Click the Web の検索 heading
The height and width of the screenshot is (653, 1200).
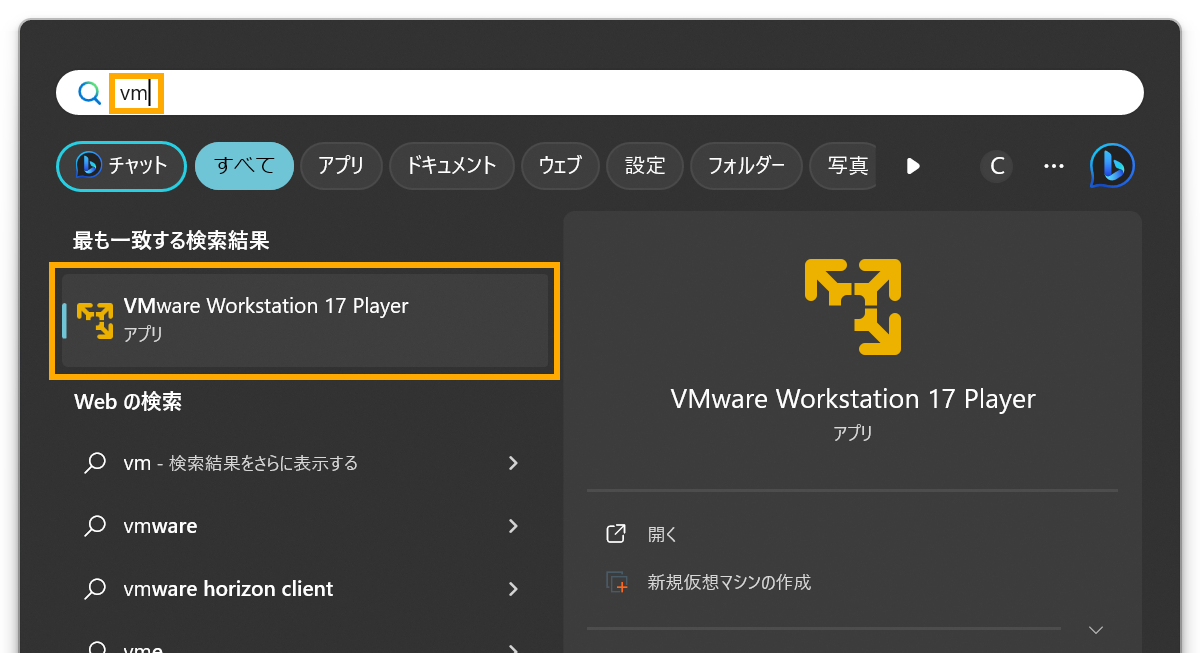[x=128, y=402]
